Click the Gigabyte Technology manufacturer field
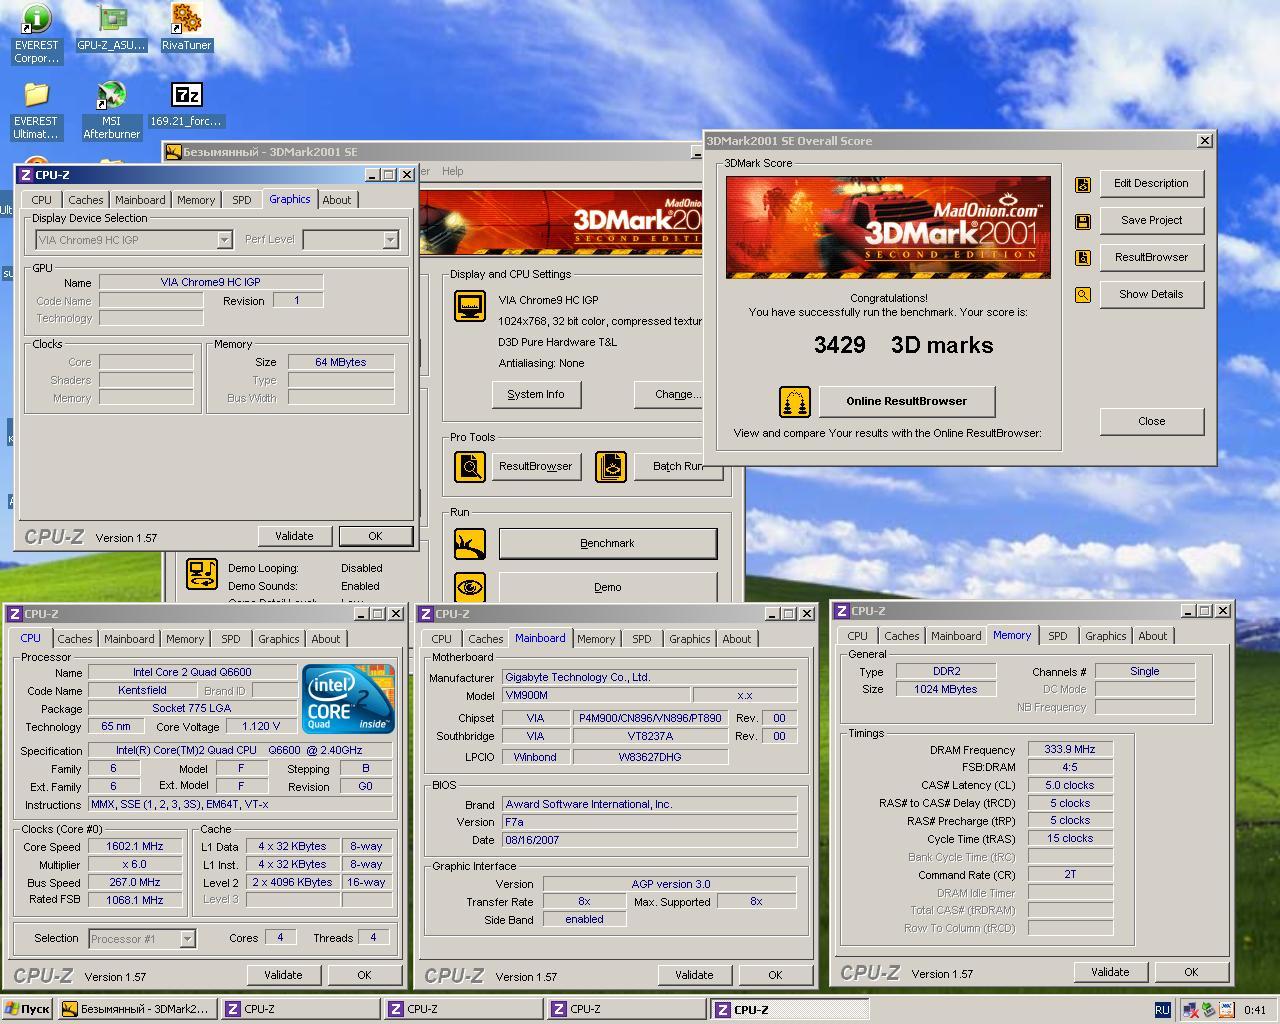 649,678
